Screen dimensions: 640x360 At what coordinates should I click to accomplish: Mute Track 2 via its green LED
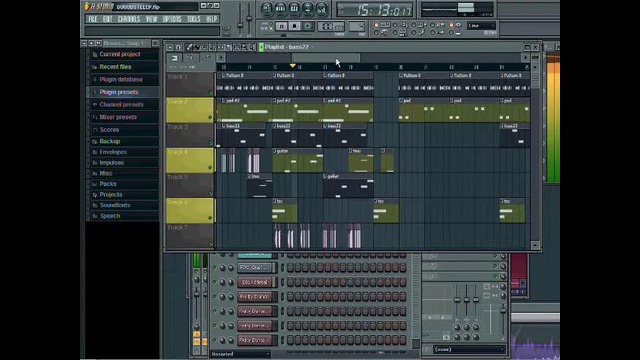pyautogui.click(x=211, y=118)
